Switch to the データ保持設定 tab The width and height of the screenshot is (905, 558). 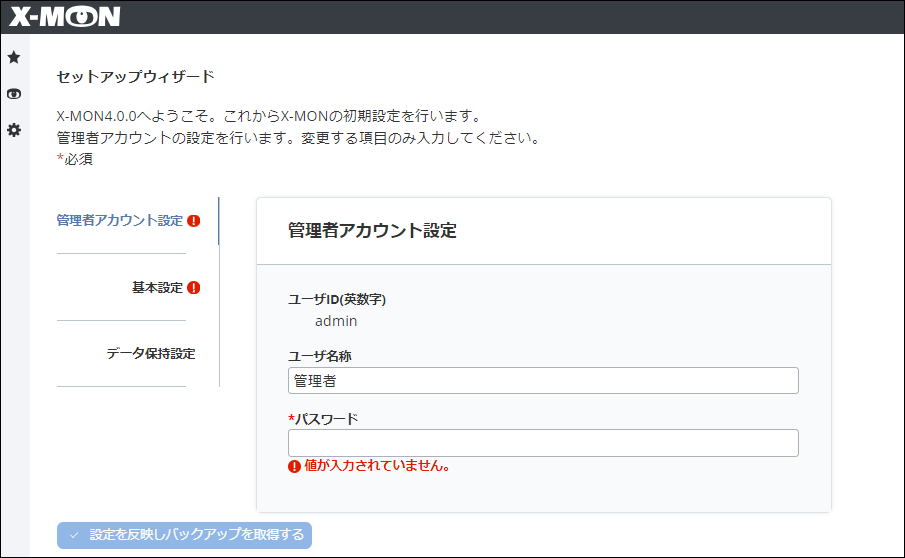coord(150,354)
